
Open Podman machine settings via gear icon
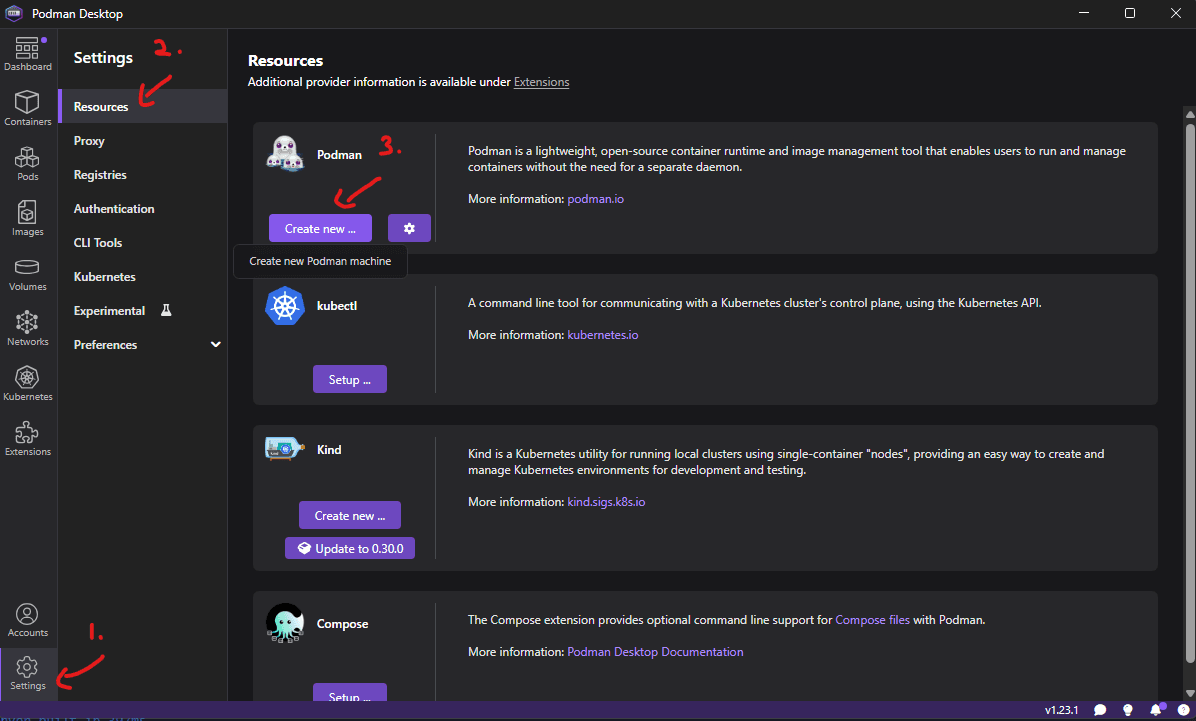pyautogui.click(x=409, y=228)
